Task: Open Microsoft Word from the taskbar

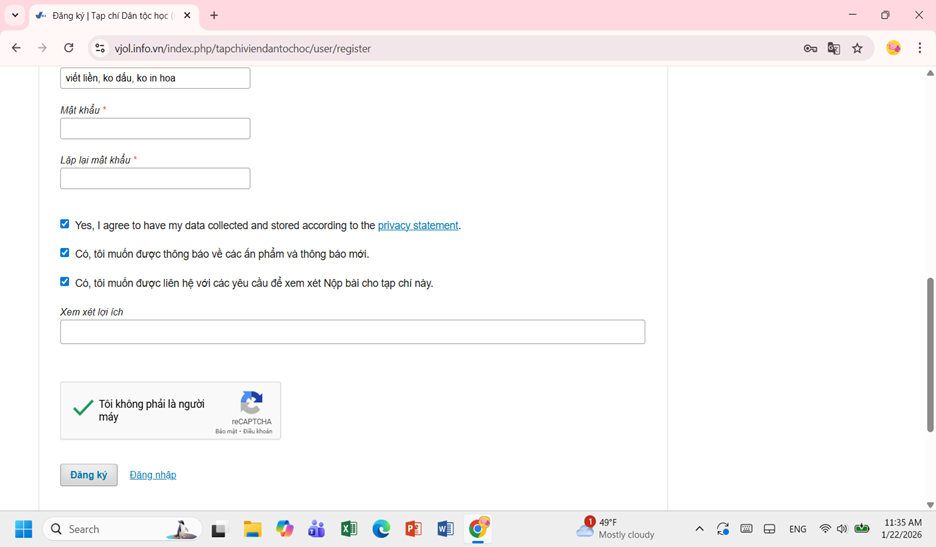Action: click(x=445, y=529)
